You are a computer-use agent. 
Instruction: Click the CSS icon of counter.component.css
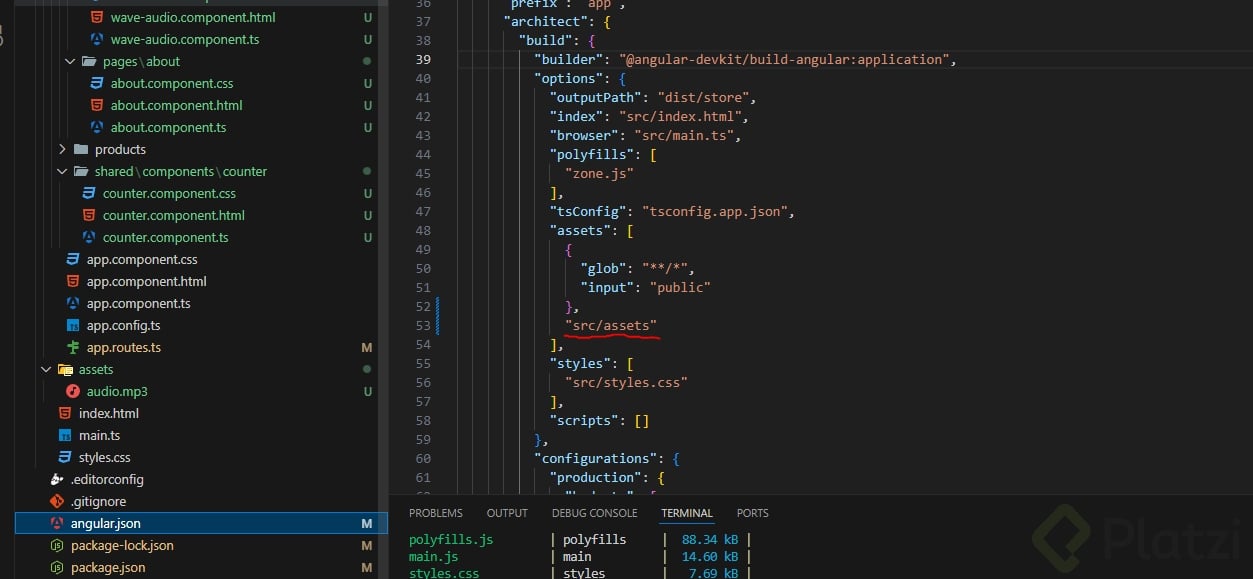pos(88,193)
